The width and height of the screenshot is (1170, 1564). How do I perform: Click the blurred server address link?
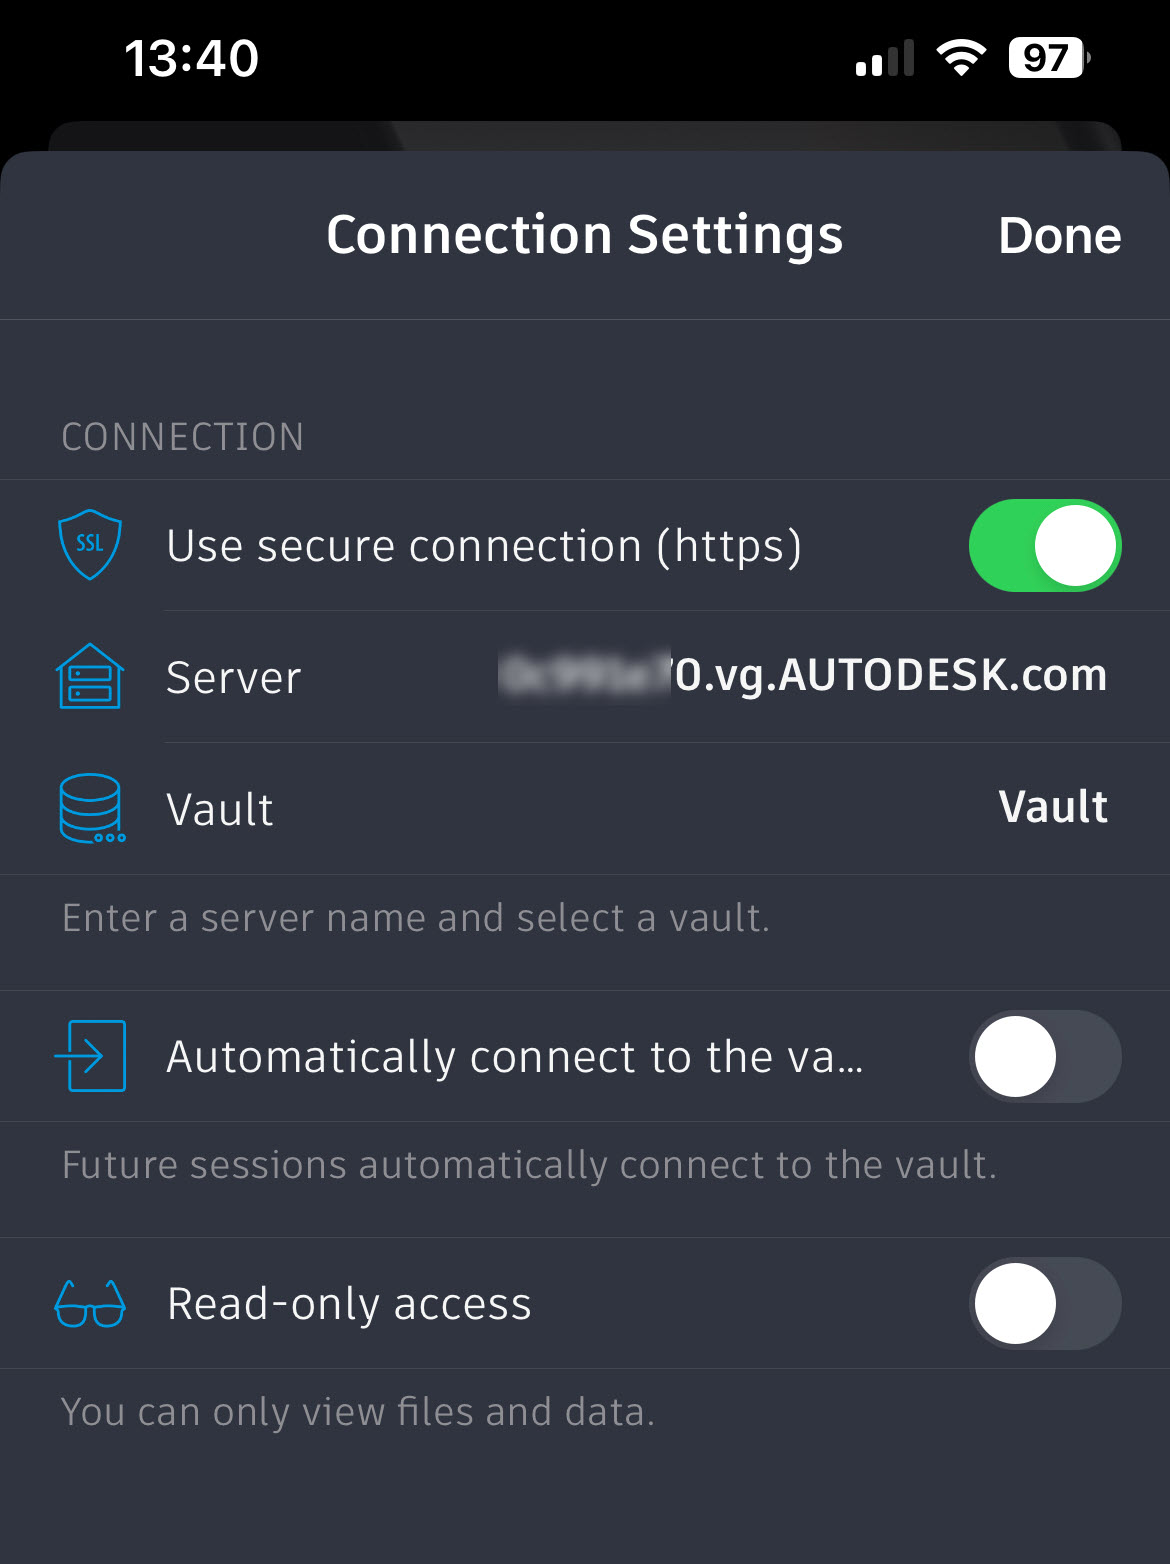(x=800, y=676)
